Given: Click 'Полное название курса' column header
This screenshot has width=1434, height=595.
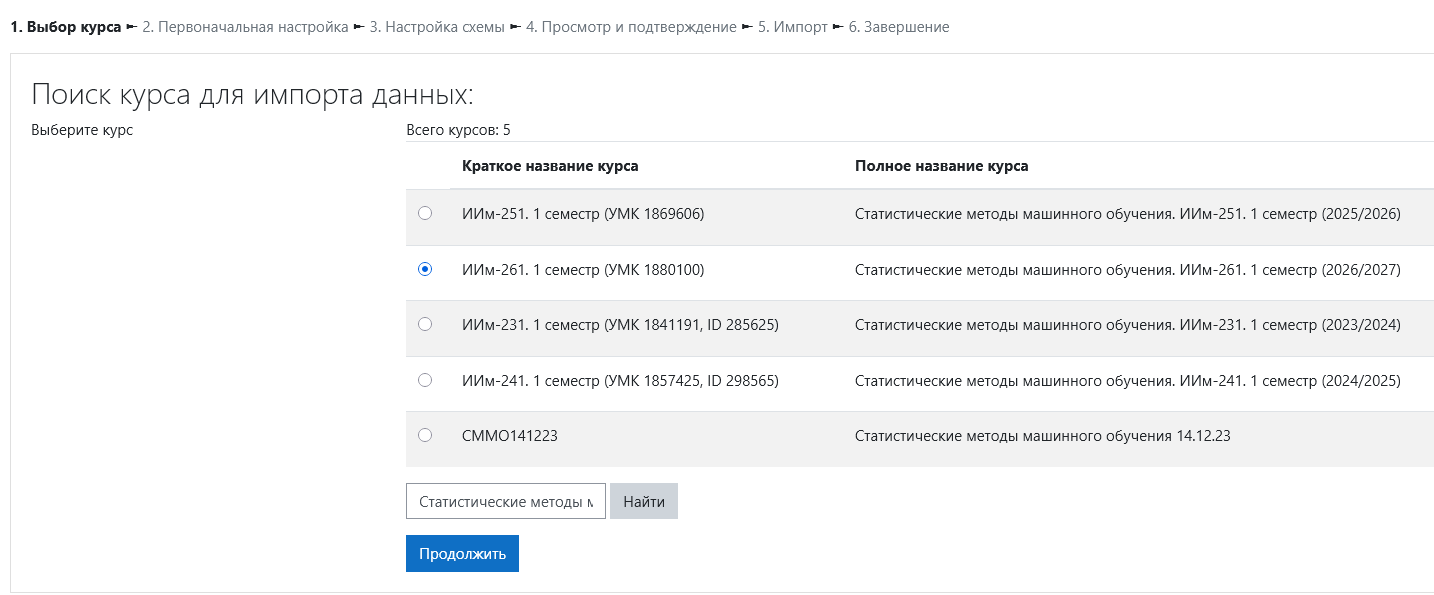Looking at the screenshot, I should click(941, 166).
